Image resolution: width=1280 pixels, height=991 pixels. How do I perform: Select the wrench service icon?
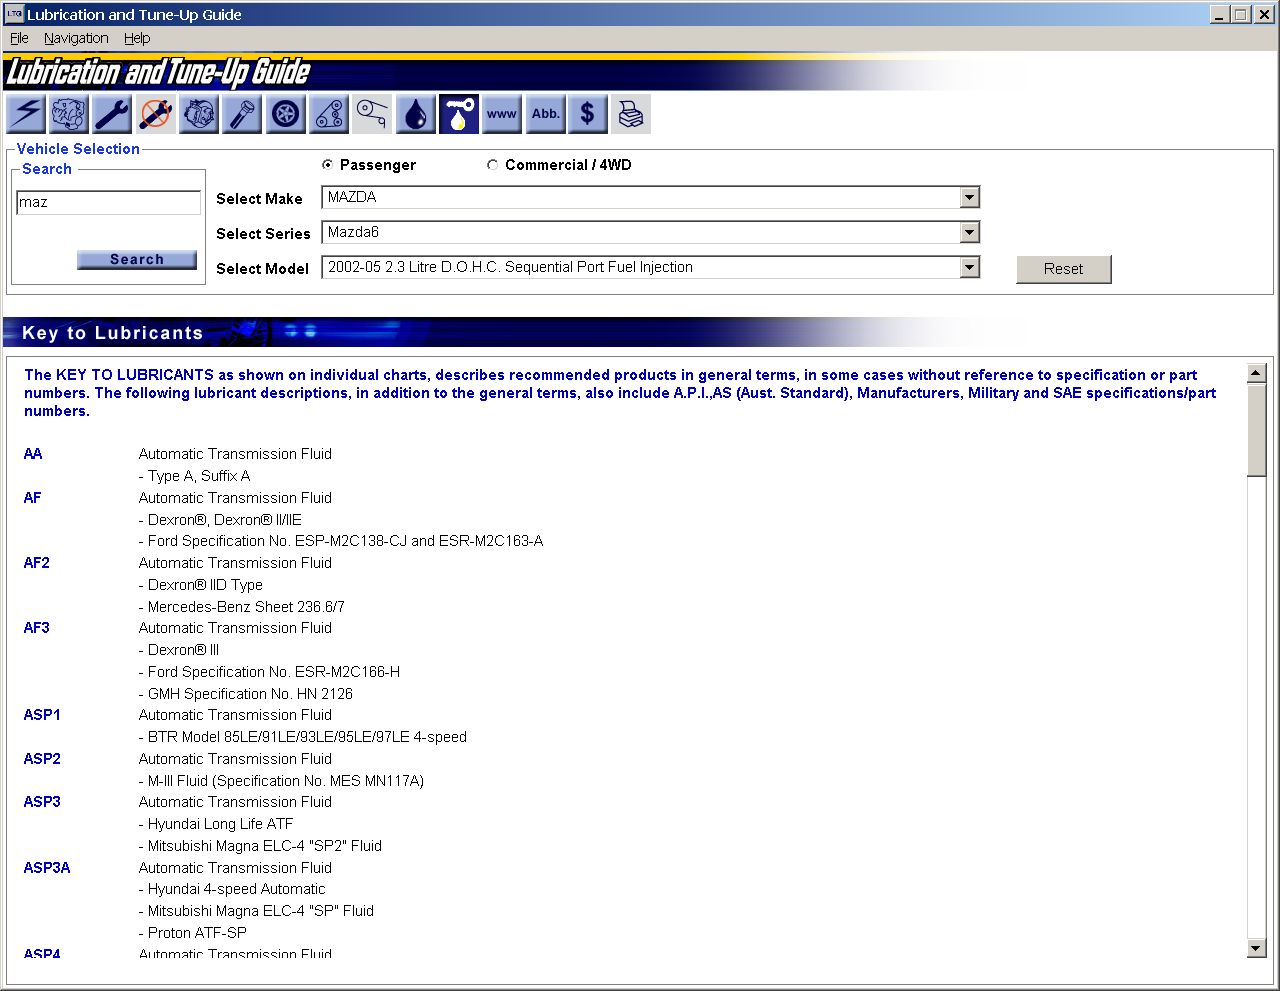point(112,114)
